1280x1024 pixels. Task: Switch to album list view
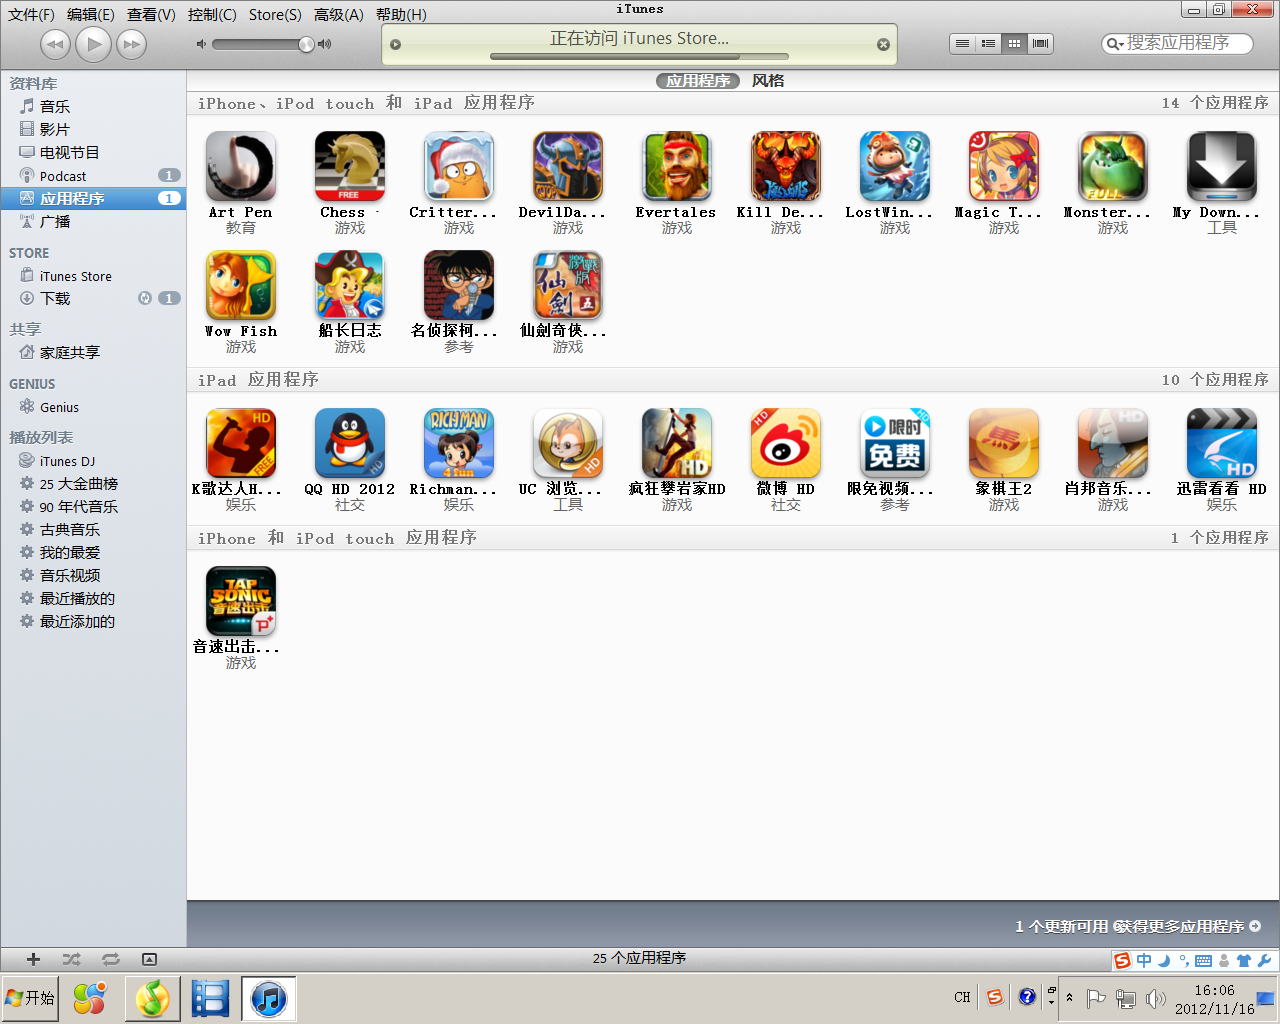[x=988, y=44]
